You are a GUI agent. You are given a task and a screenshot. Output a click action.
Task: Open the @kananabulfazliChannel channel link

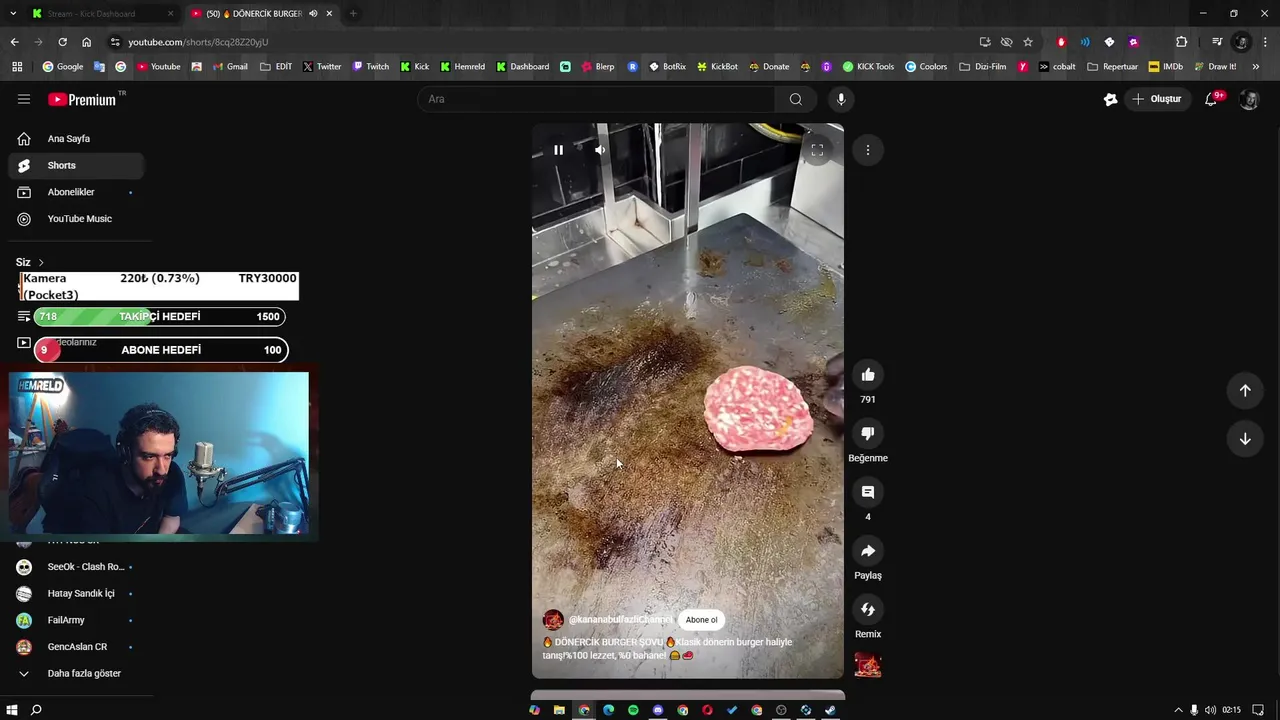click(x=620, y=620)
